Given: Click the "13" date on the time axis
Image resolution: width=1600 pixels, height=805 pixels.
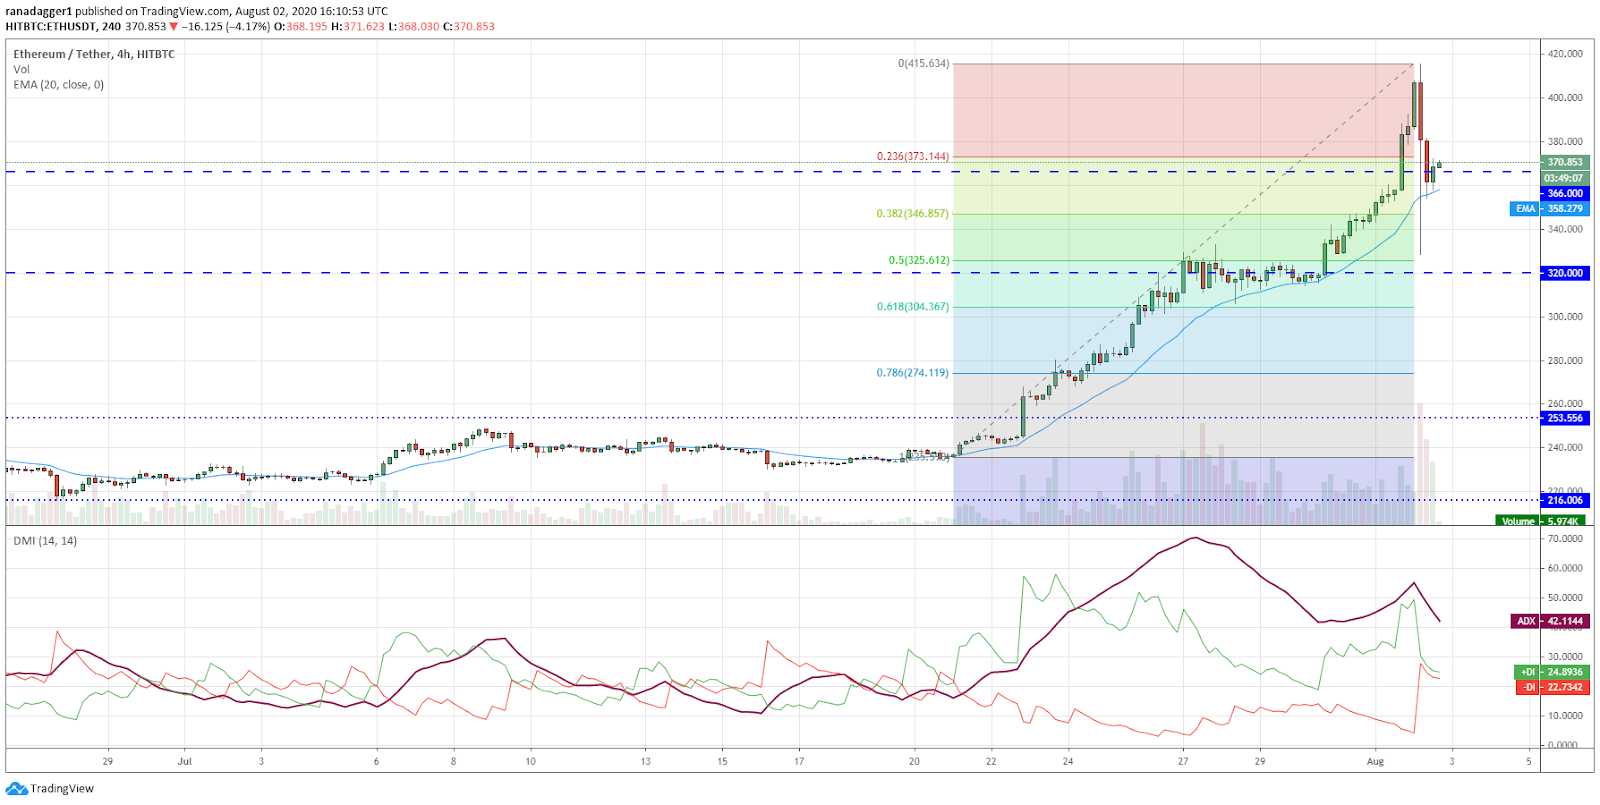Looking at the screenshot, I should tap(645, 761).
